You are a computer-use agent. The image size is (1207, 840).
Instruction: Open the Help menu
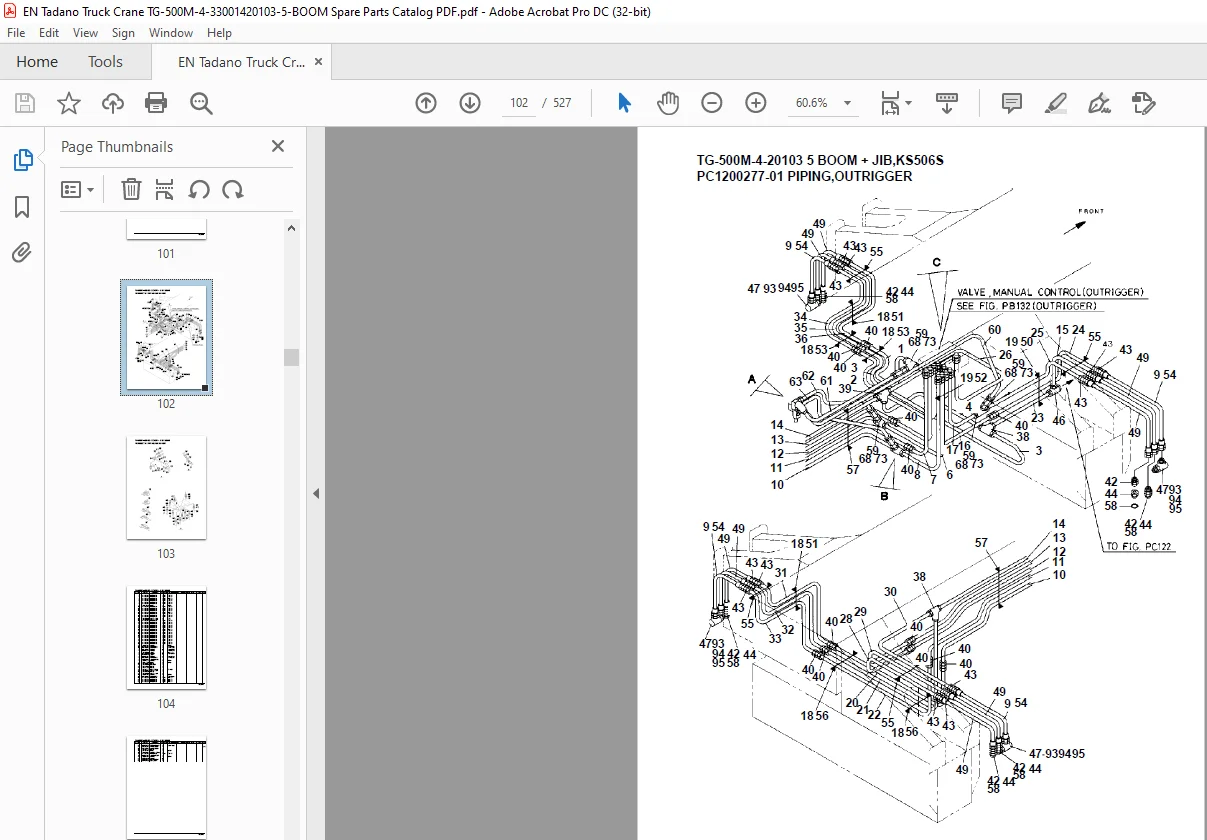[219, 33]
